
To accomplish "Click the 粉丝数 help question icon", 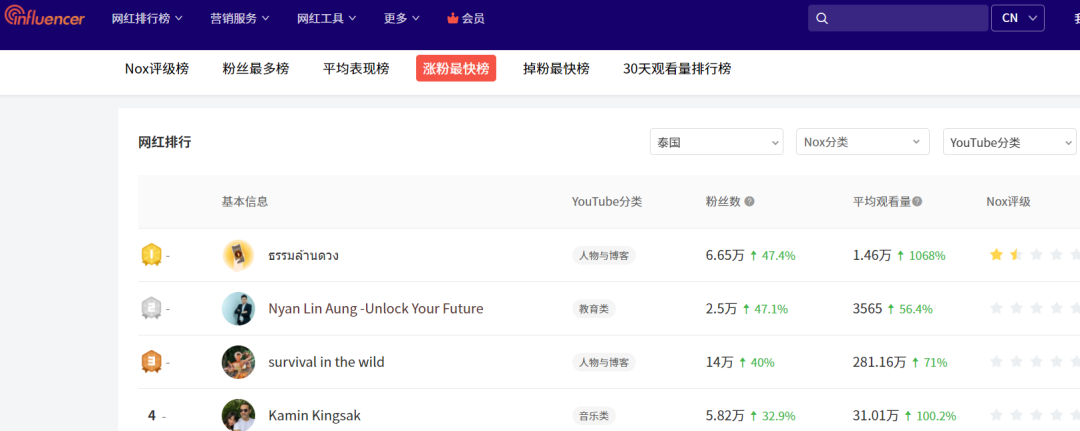I will click(x=749, y=202).
